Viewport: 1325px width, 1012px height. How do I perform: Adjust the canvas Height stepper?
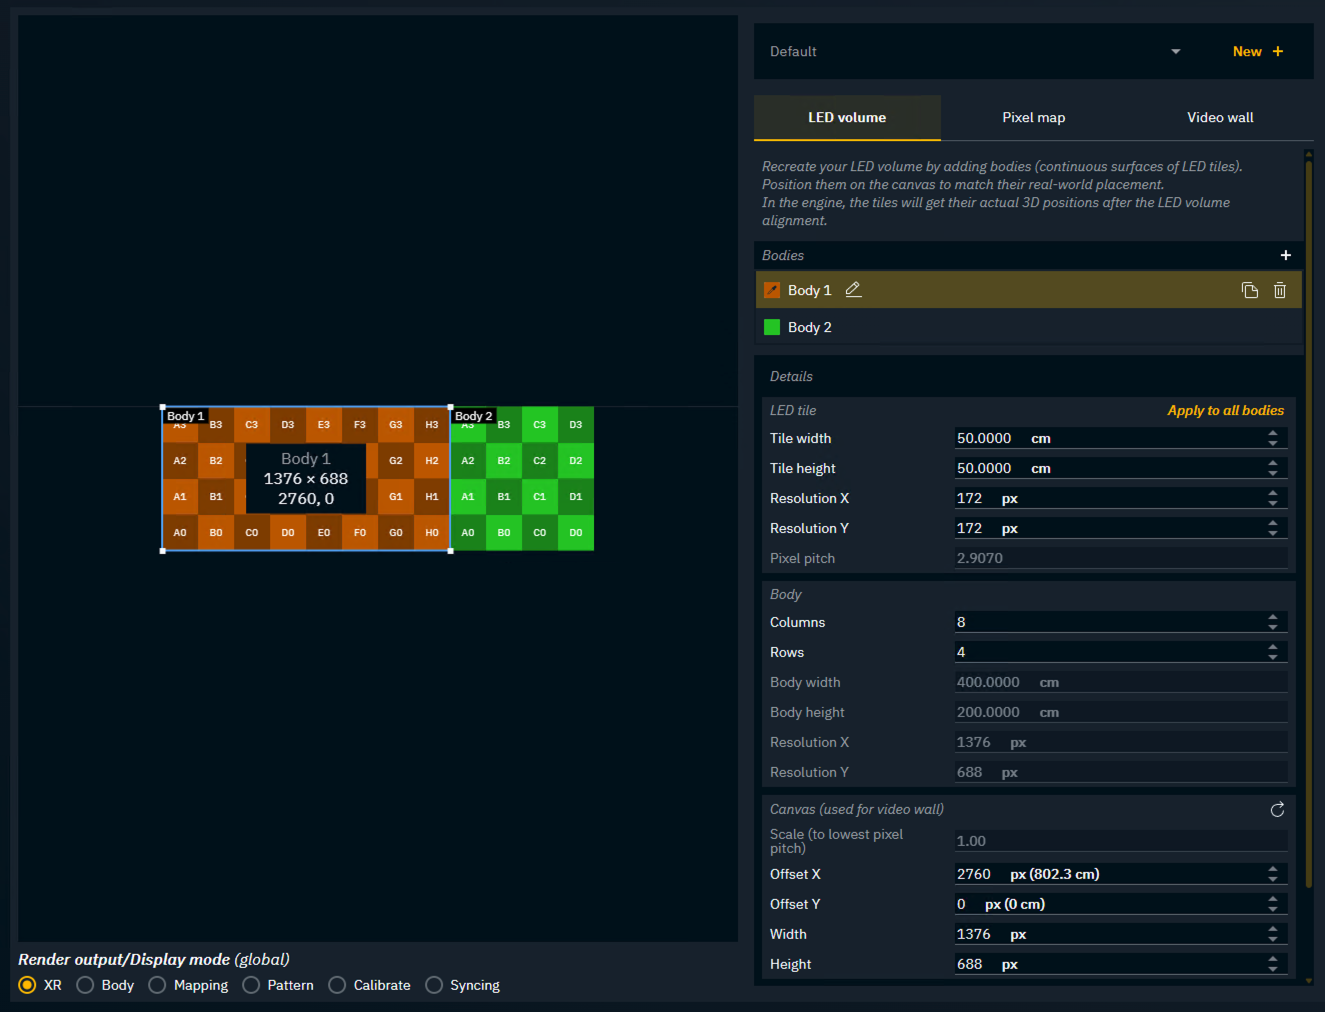pyautogui.click(x=1273, y=964)
